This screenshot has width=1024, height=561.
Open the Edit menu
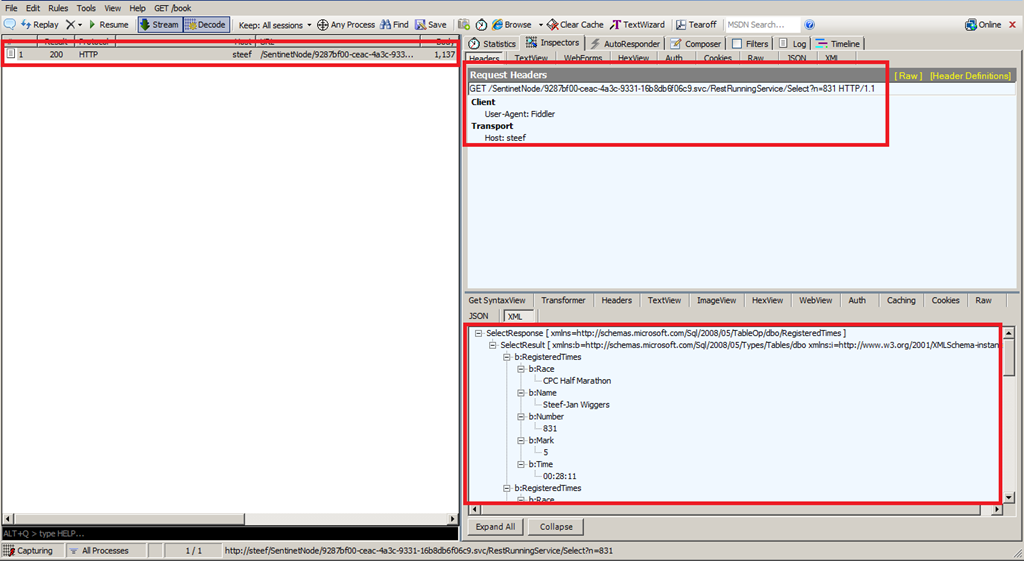pyautogui.click(x=33, y=8)
